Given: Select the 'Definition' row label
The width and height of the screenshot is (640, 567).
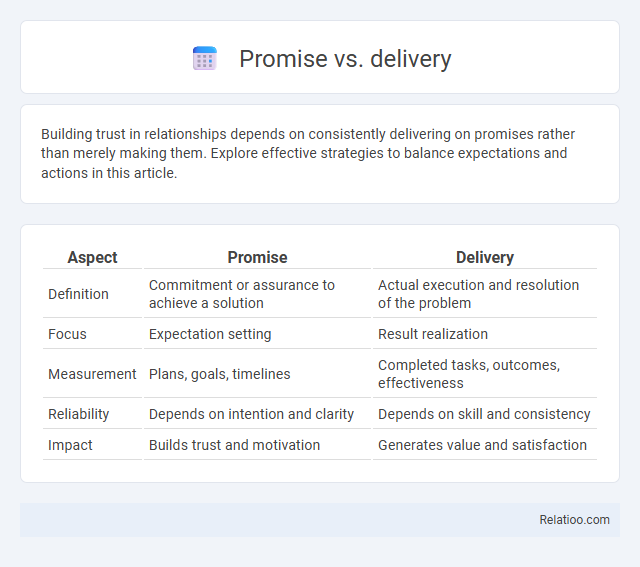Looking at the screenshot, I should pos(78,294).
